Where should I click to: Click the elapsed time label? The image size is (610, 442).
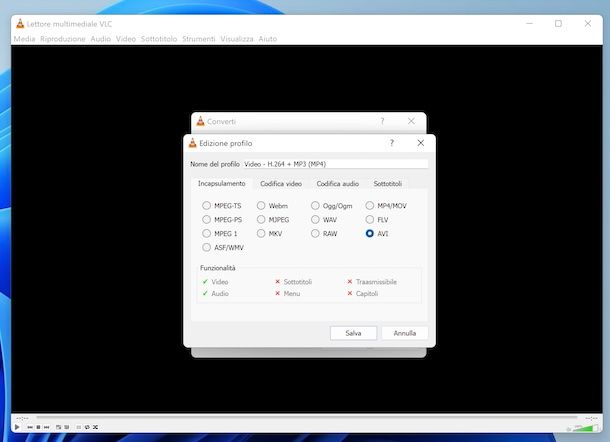click(22, 418)
